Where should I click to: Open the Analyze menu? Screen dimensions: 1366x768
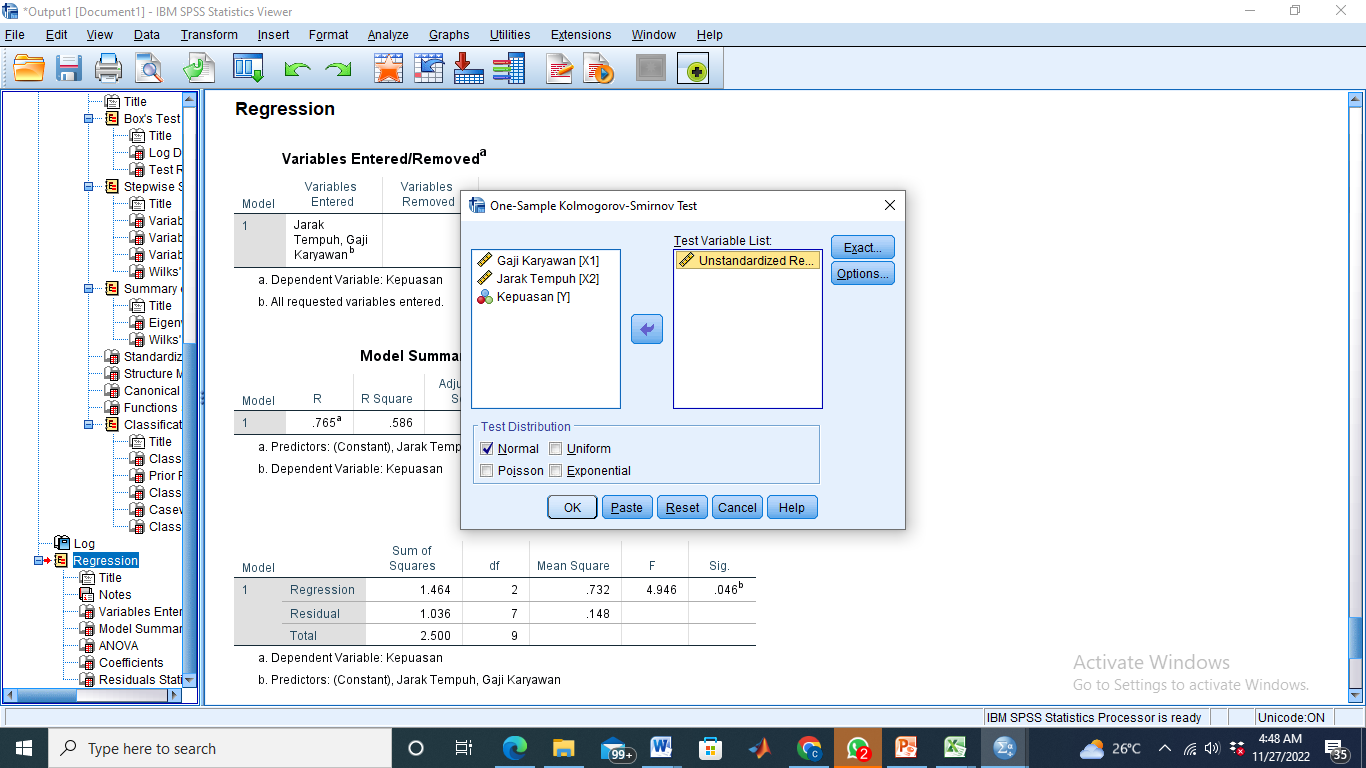[388, 35]
